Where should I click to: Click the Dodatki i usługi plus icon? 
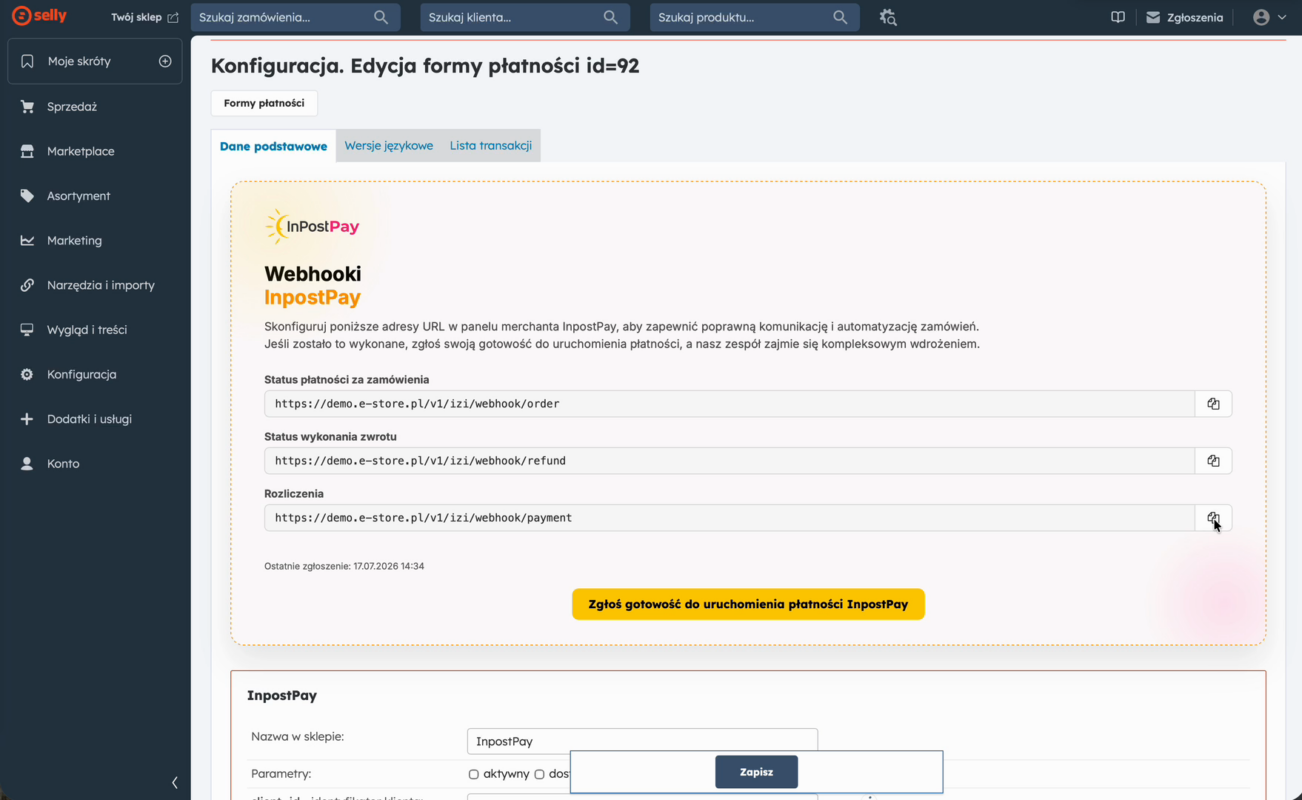(27, 419)
